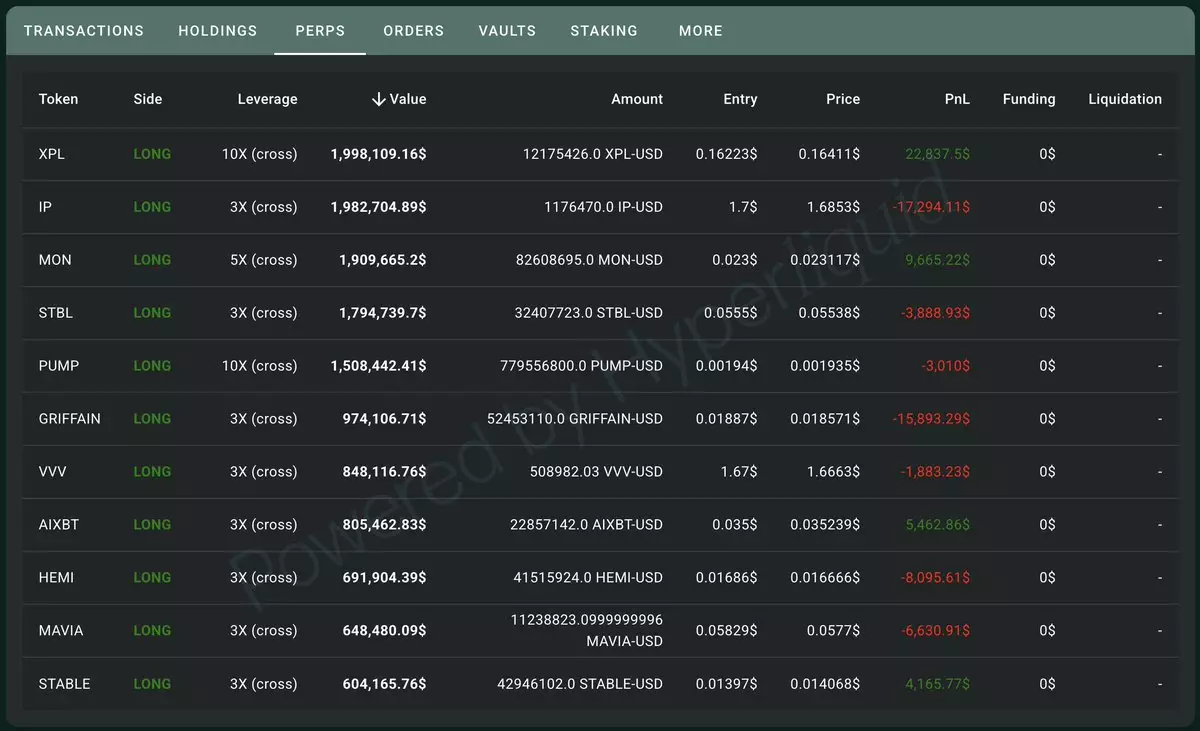Sort by the Liquidation column header
Screen dimensions: 1200x731
click(1124, 99)
